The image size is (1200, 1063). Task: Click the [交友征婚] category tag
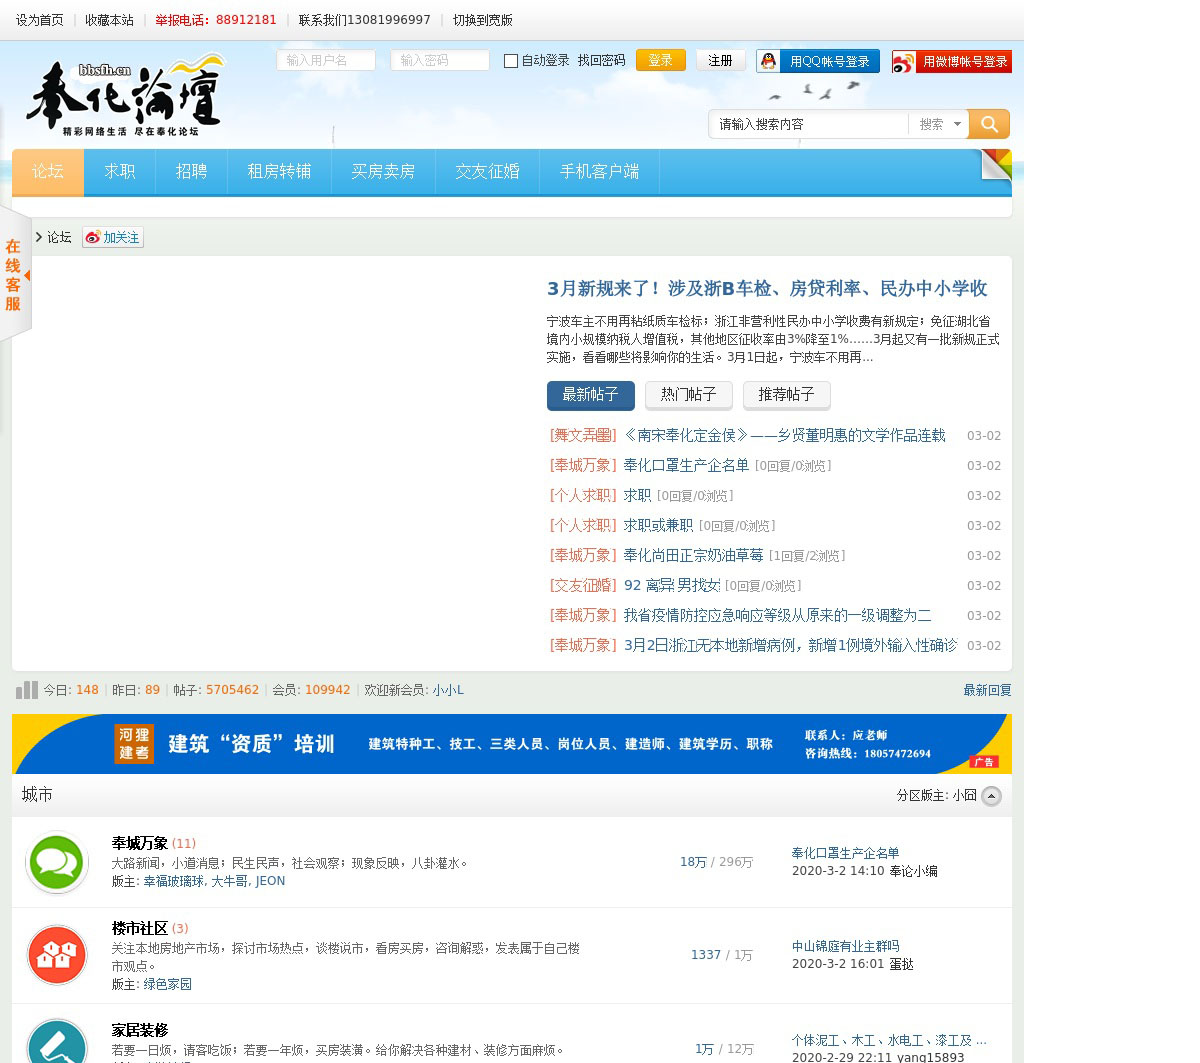pyautogui.click(x=583, y=585)
